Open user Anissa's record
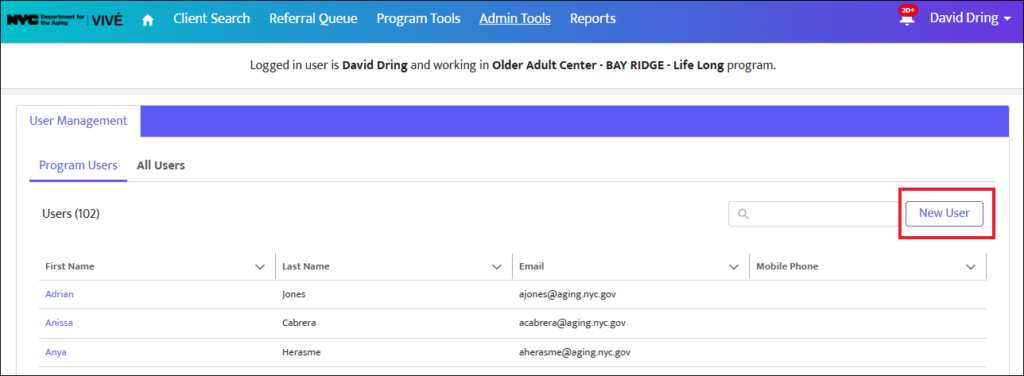The height and width of the screenshot is (376, 1024). [x=59, y=322]
